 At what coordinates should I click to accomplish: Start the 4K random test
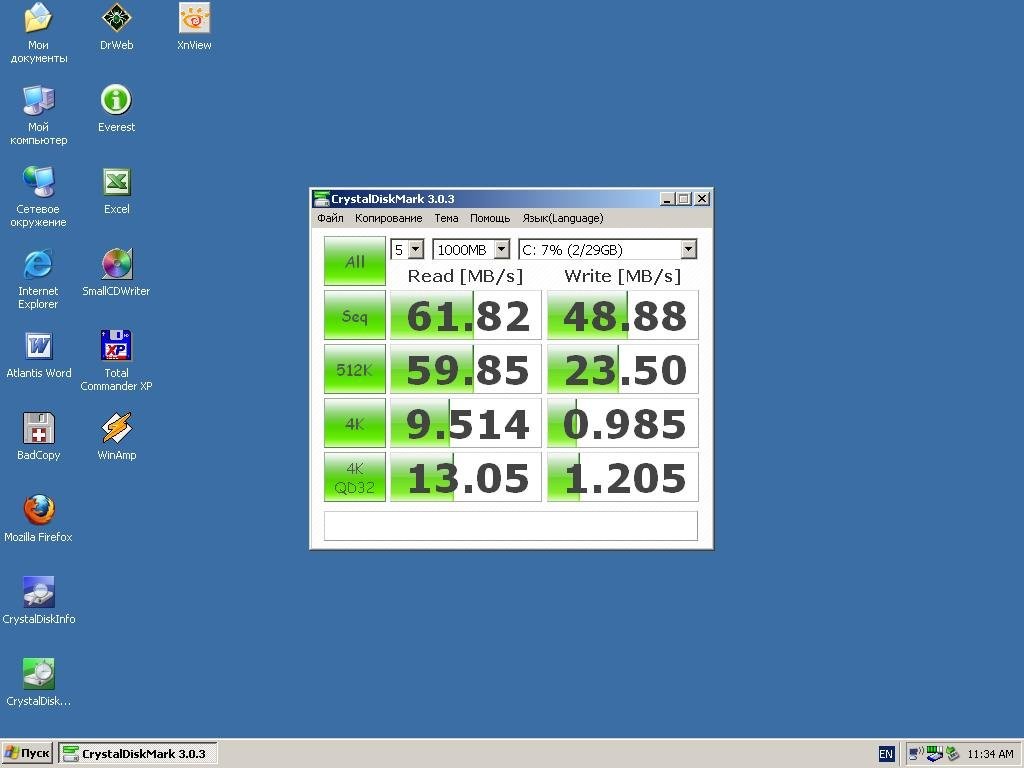(355, 423)
